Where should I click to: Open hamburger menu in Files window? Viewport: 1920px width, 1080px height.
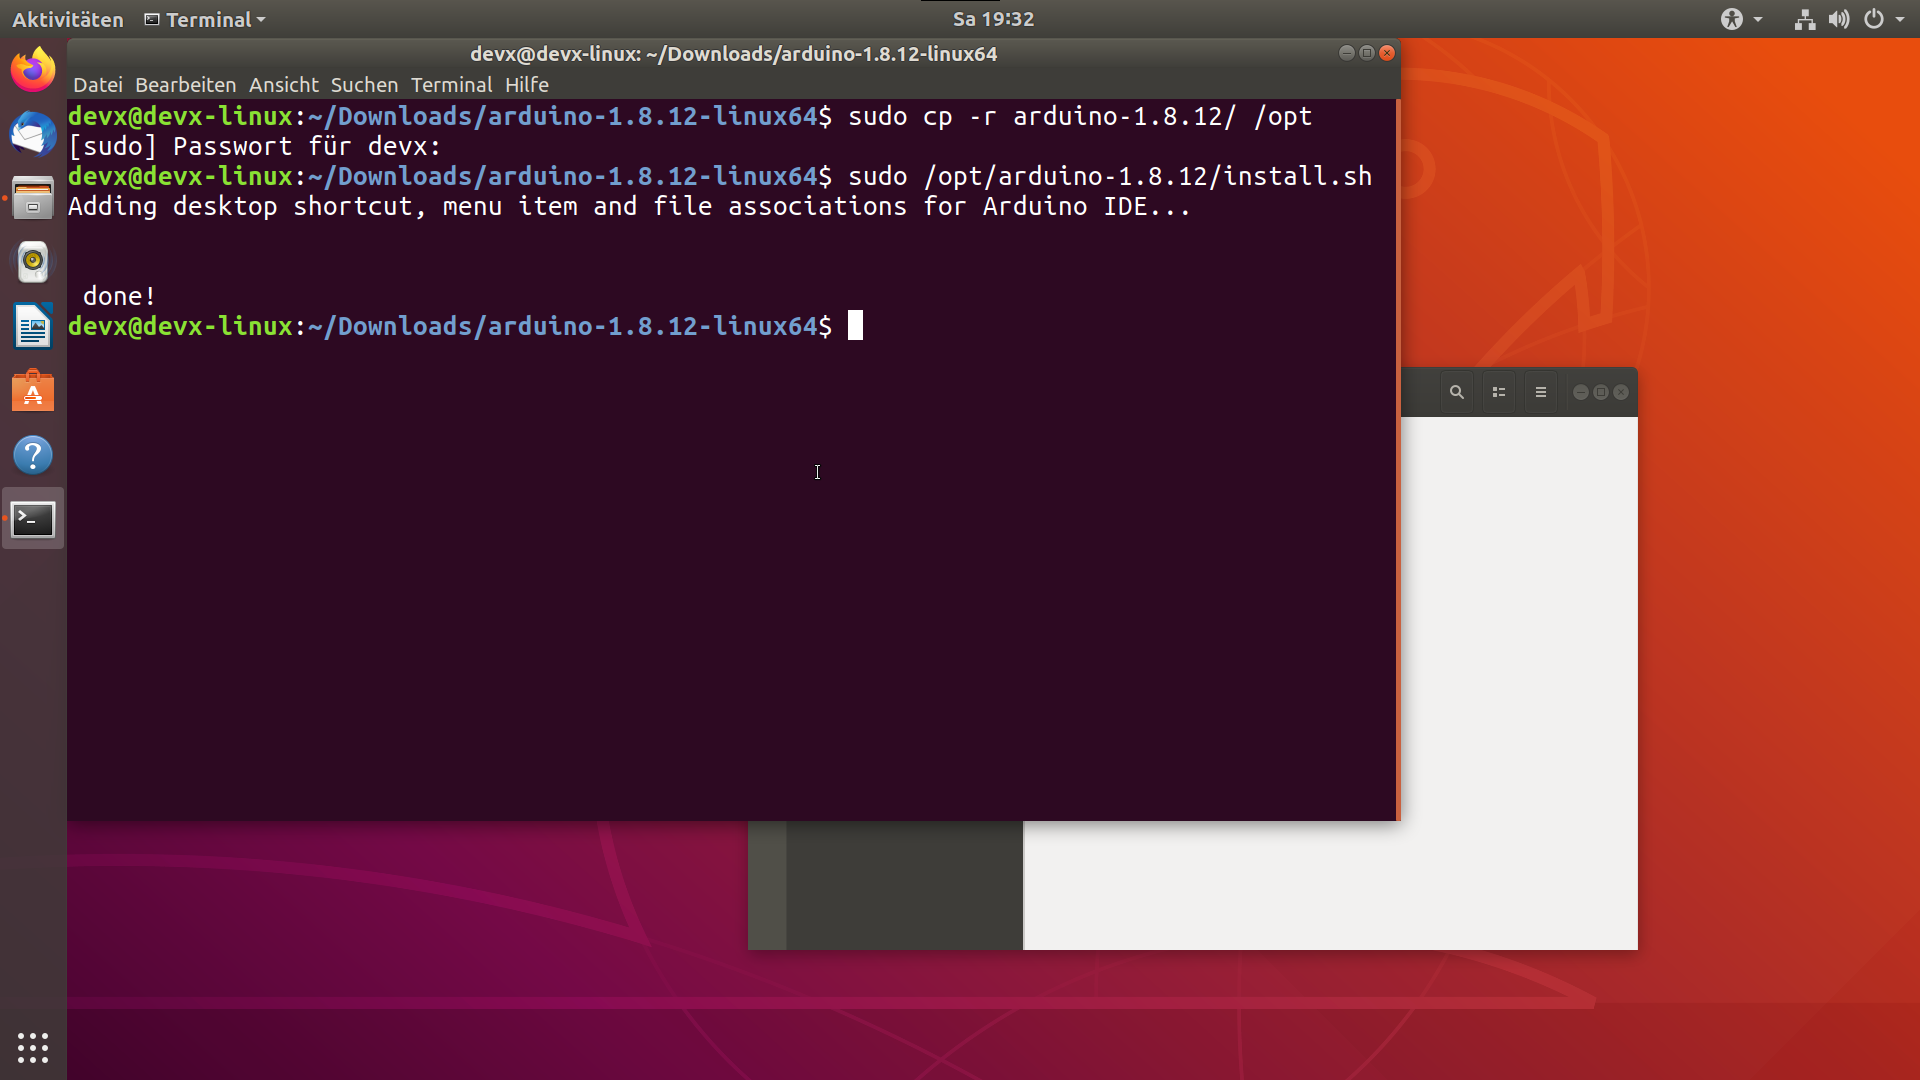point(1541,392)
